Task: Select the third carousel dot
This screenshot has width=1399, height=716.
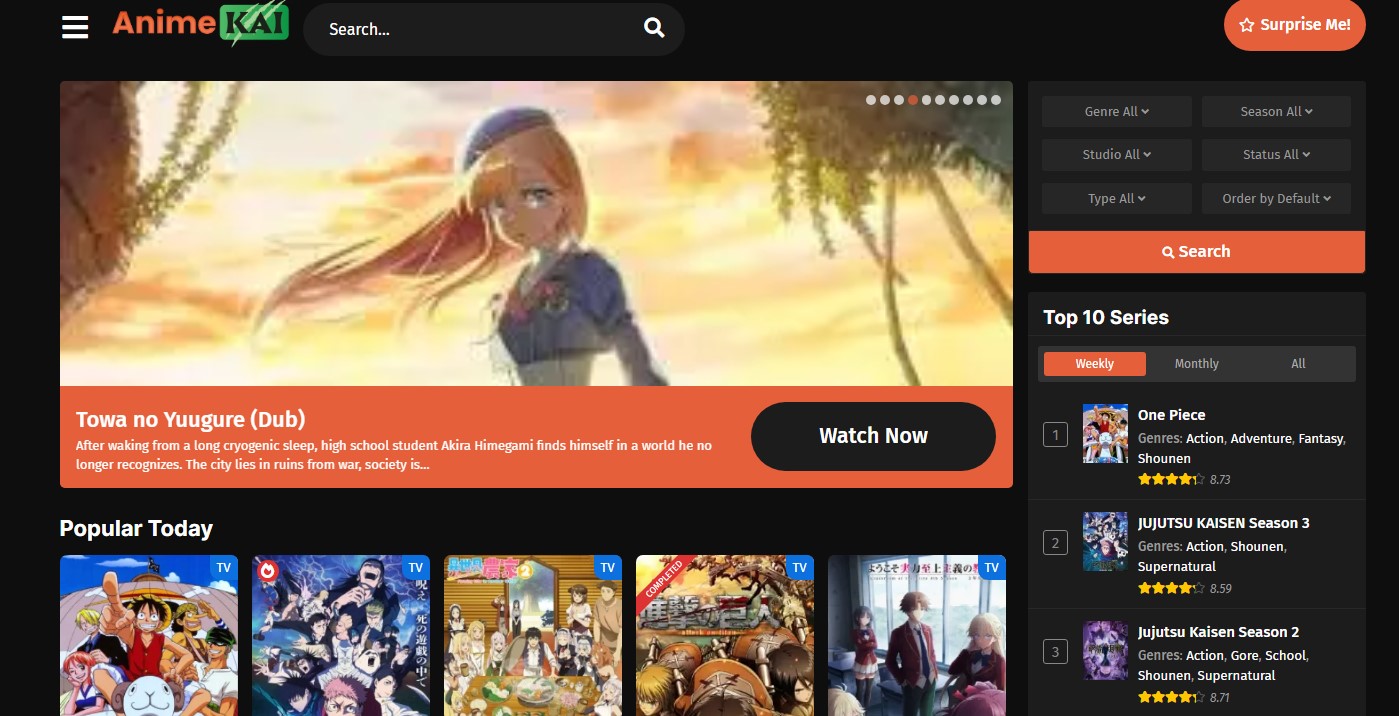Action: [x=899, y=100]
